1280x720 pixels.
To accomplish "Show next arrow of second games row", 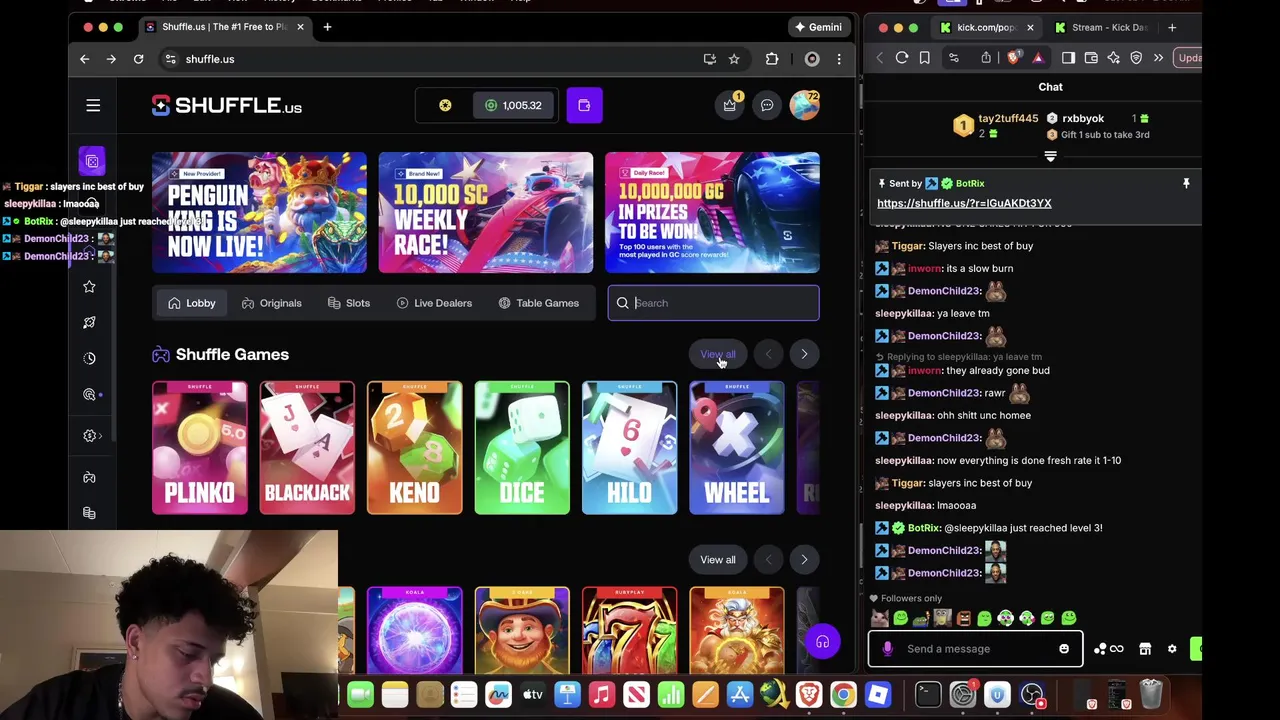I will 804,560.
